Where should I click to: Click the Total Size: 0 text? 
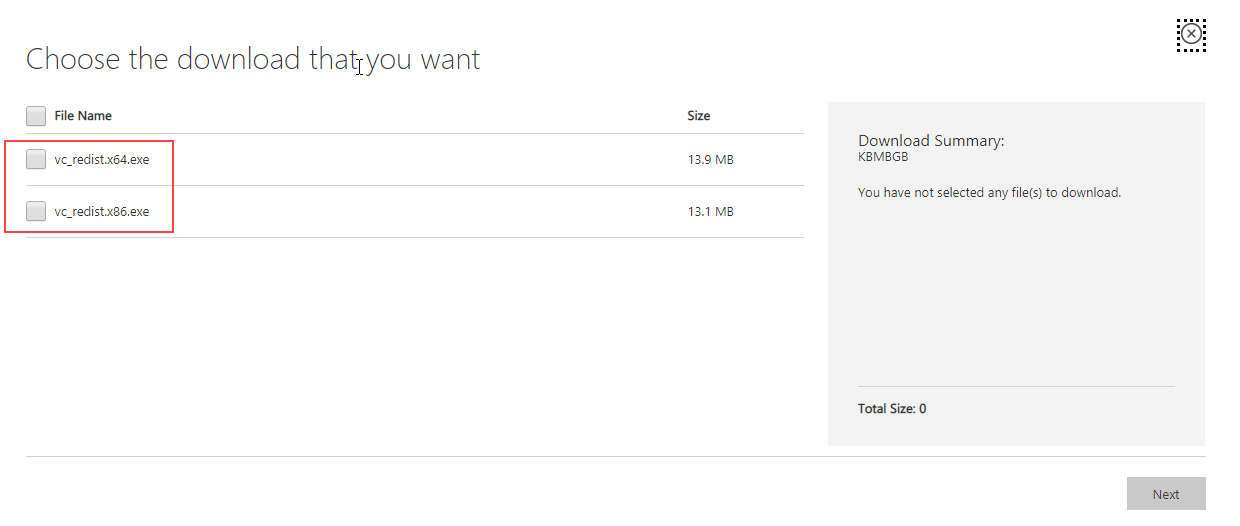[x=892, y=409]
